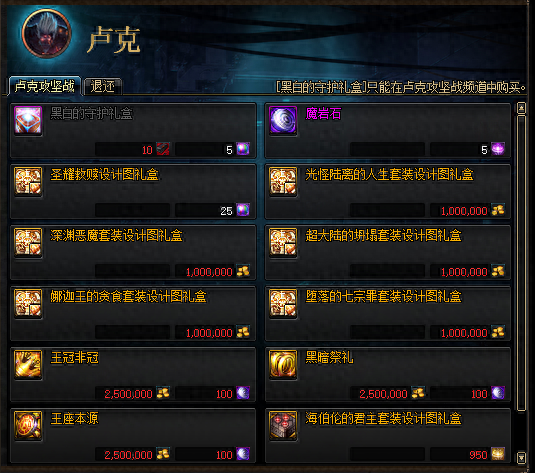
Task: Click the 海伯伦的君主套装设计图礼盒 box icon
Action: click(x=283, y=425)
